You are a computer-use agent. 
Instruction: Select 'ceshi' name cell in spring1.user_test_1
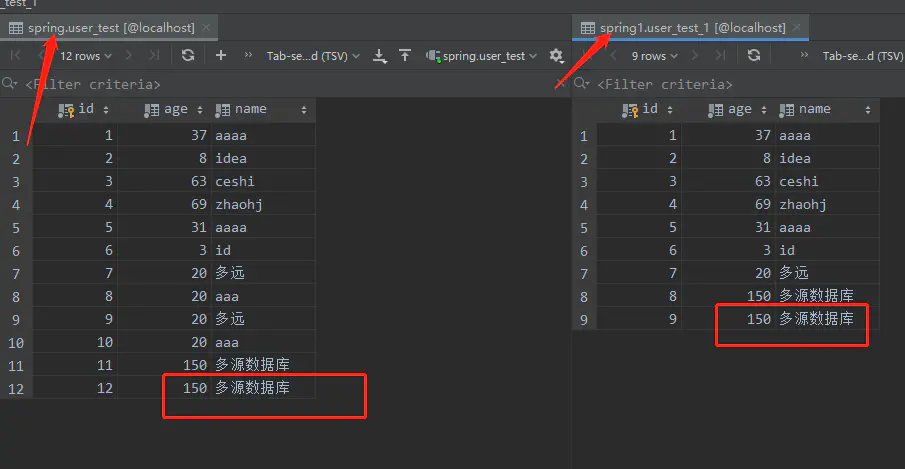(x=827, y=181)
